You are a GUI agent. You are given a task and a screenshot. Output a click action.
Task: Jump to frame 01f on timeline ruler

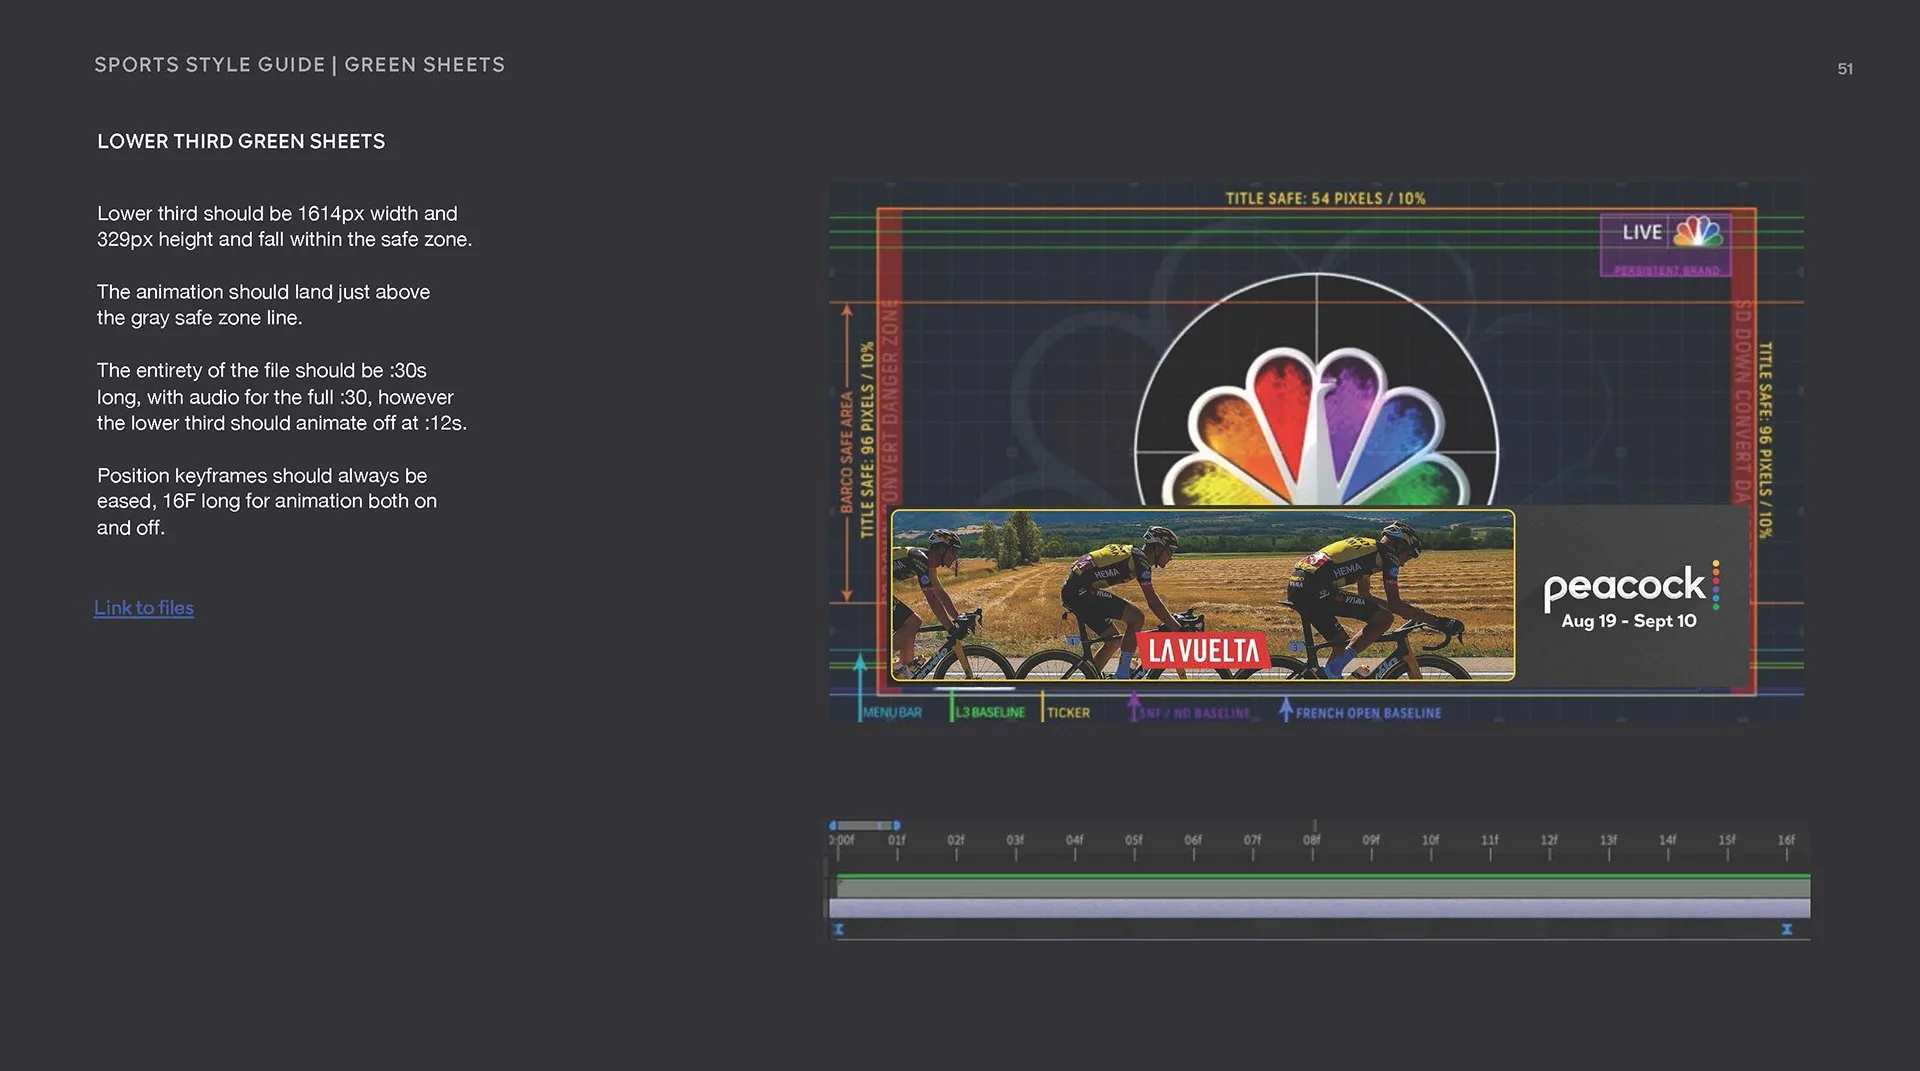[x=897, y=840]
